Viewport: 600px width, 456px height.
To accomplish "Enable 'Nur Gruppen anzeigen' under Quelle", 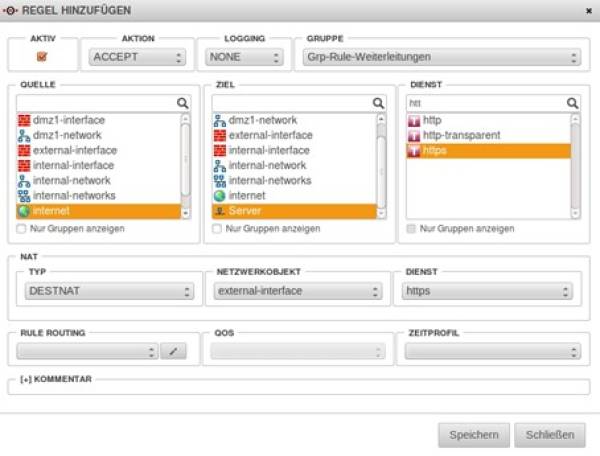I will 22,229.
